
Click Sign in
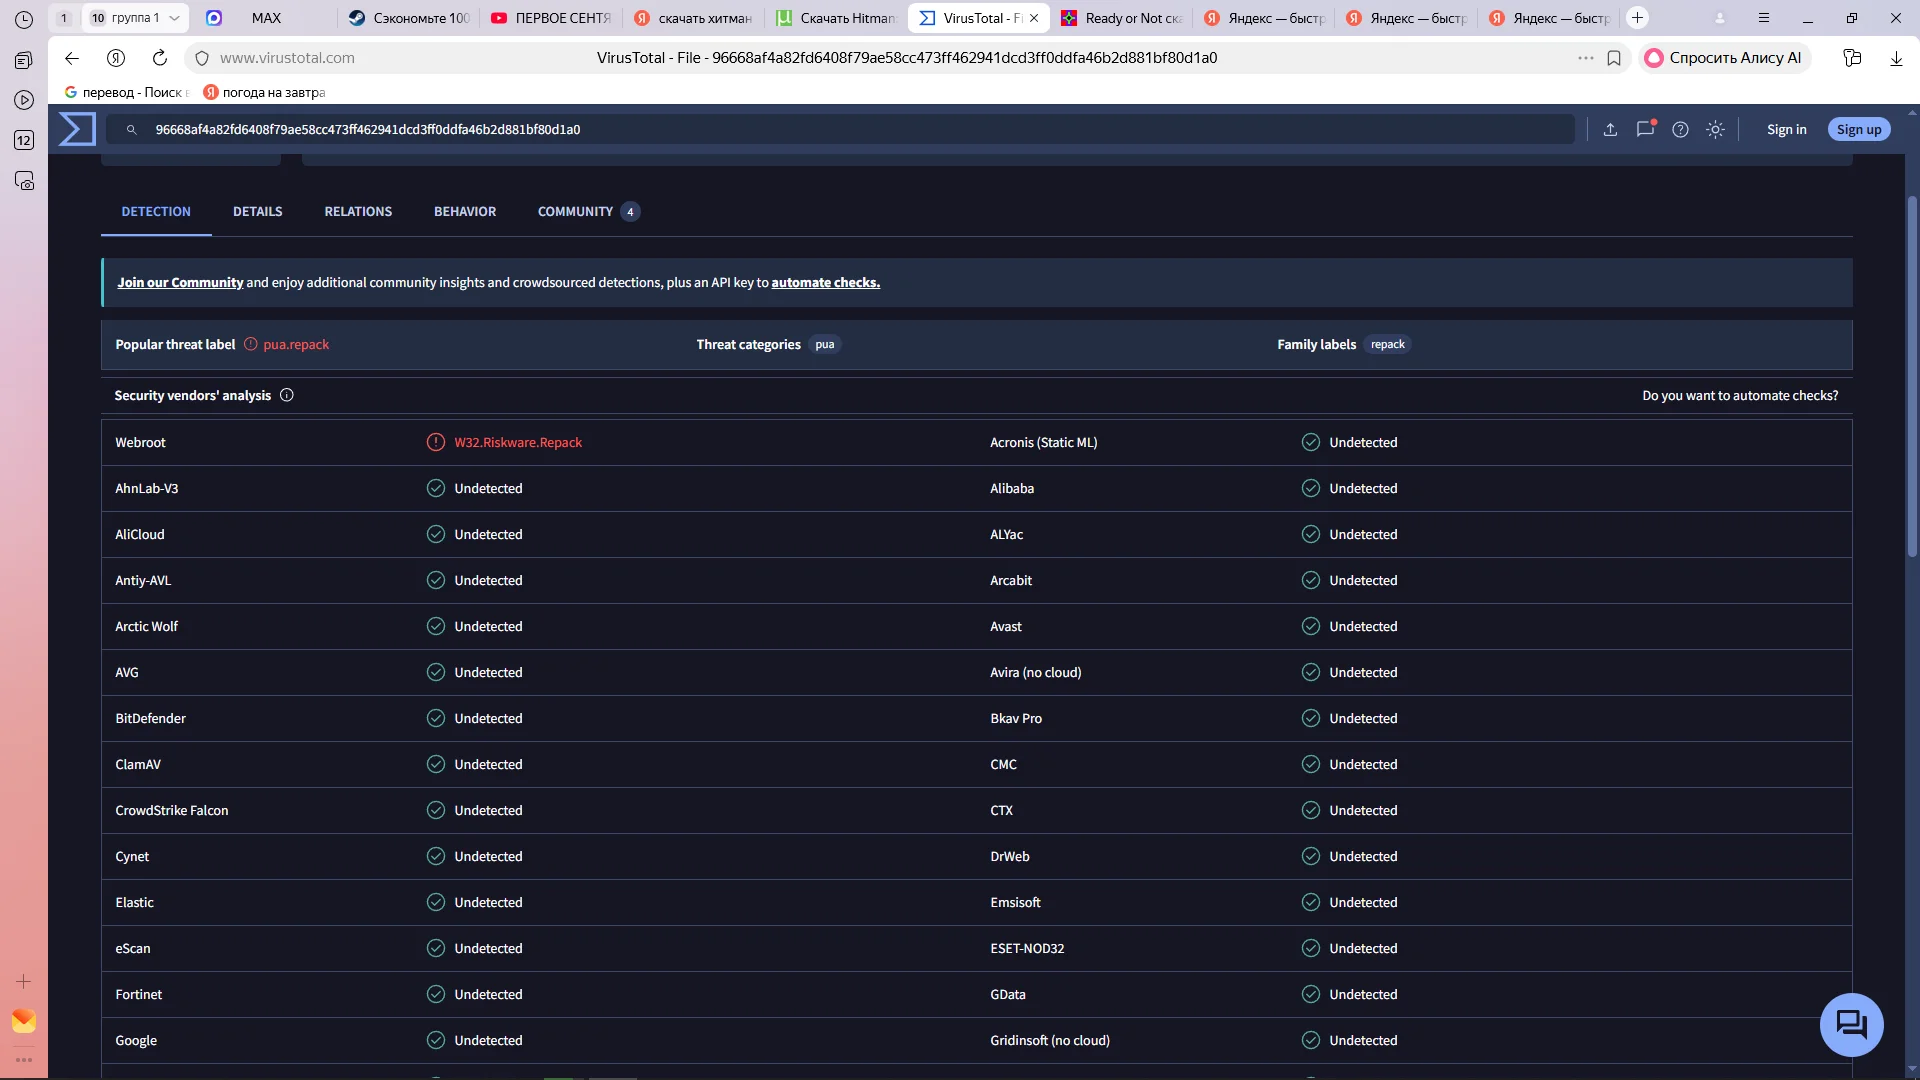tap(1786, 129)
